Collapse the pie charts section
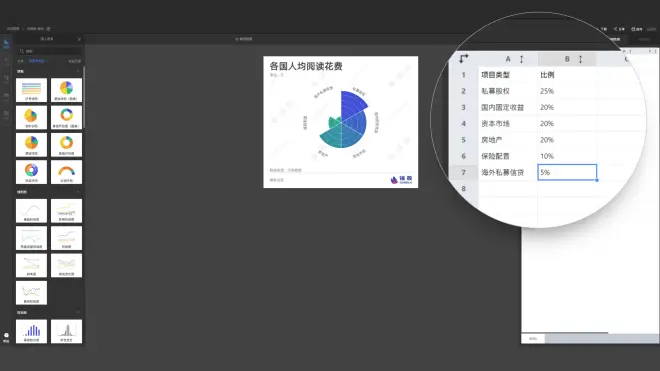Viewport: 660px width, 371px height. click(x=78, y=72)
